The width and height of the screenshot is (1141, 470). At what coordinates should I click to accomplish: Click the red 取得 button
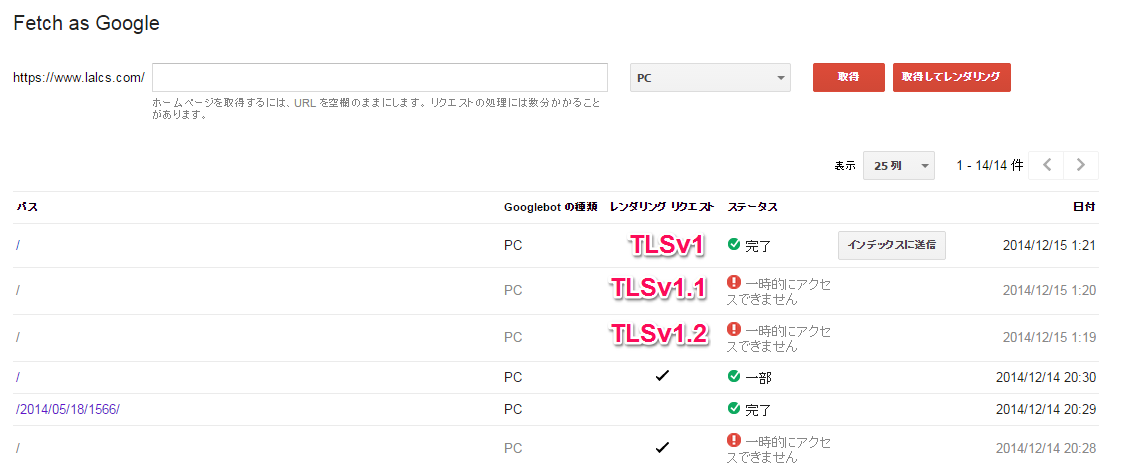point(848,78)
